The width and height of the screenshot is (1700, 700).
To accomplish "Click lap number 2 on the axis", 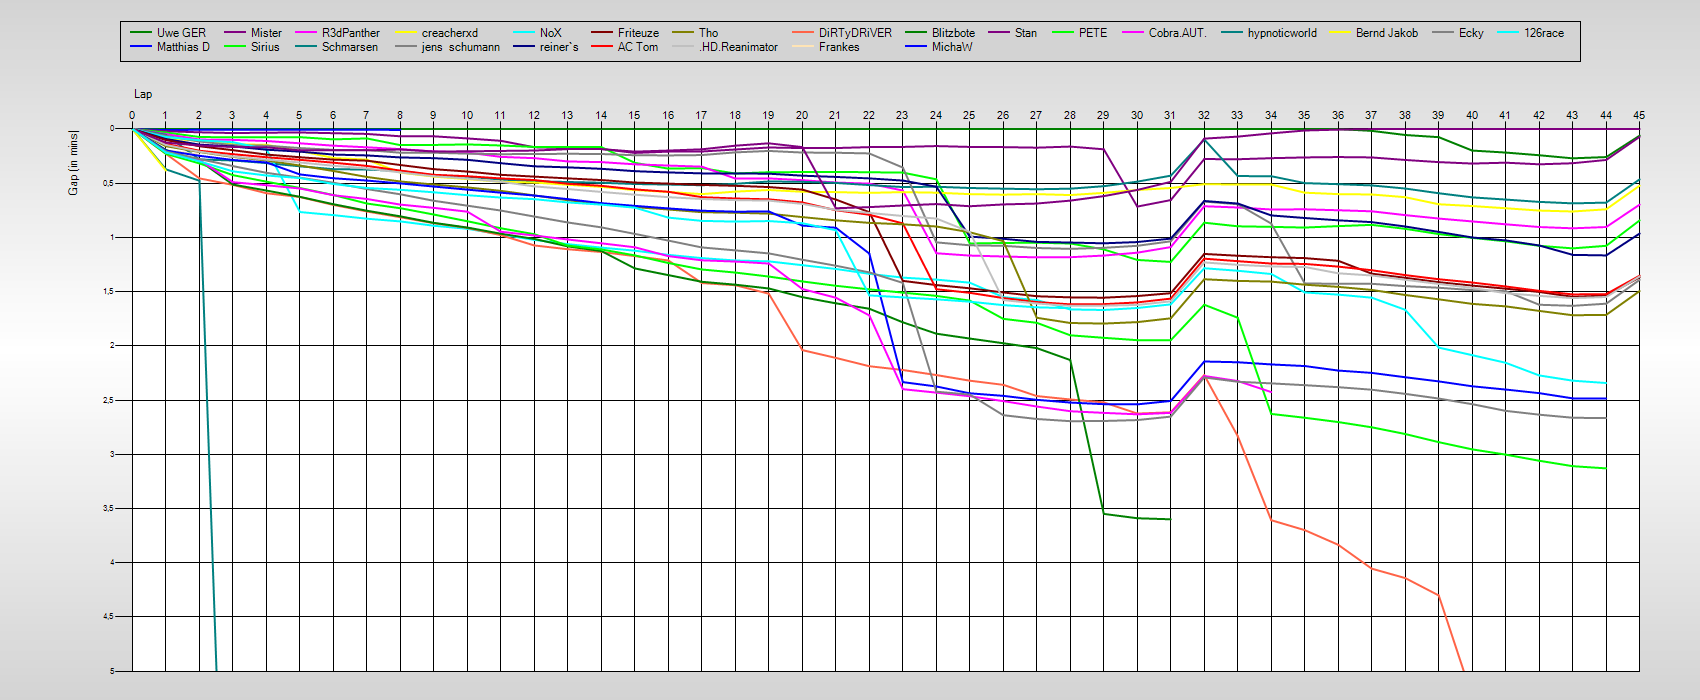I will tap(199, 116).
